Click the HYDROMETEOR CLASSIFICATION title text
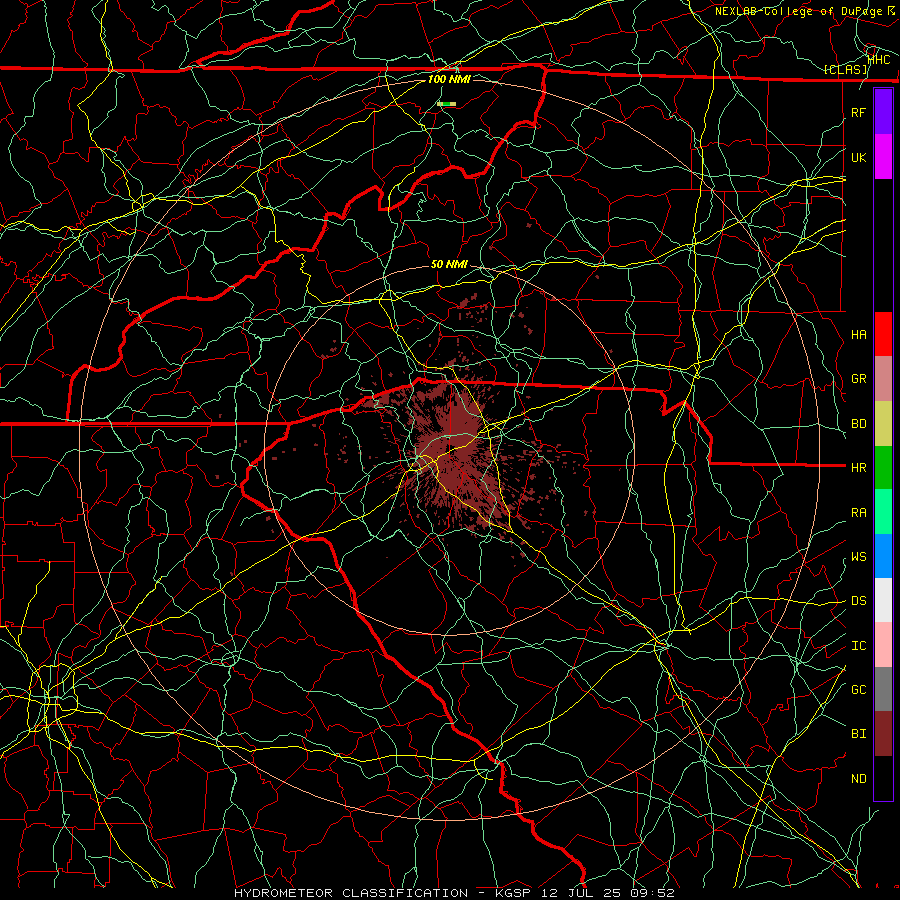This screenshot has width=900, height=900. [351, 893]
